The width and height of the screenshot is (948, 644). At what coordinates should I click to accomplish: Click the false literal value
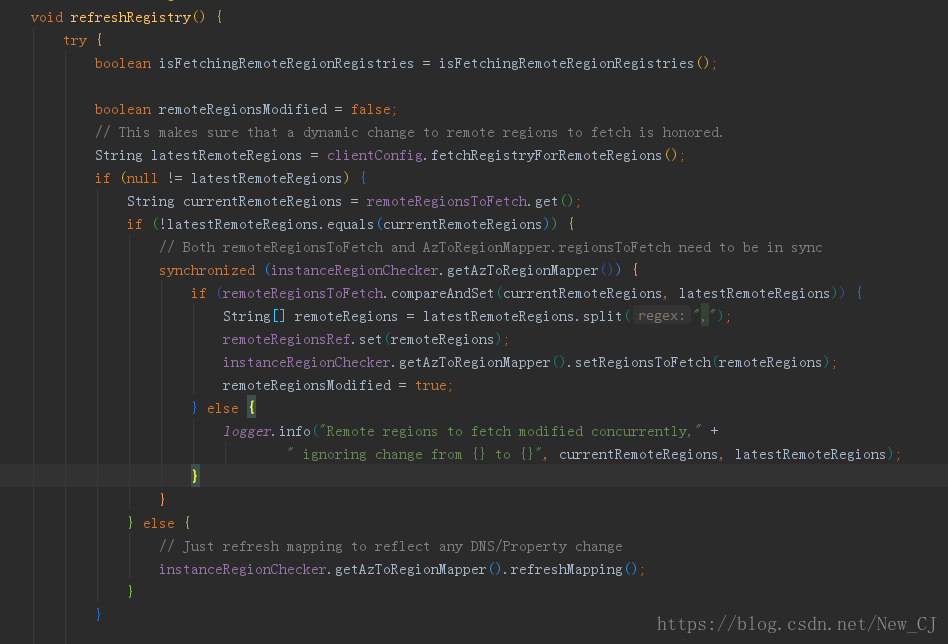click(x=371, y=109)
